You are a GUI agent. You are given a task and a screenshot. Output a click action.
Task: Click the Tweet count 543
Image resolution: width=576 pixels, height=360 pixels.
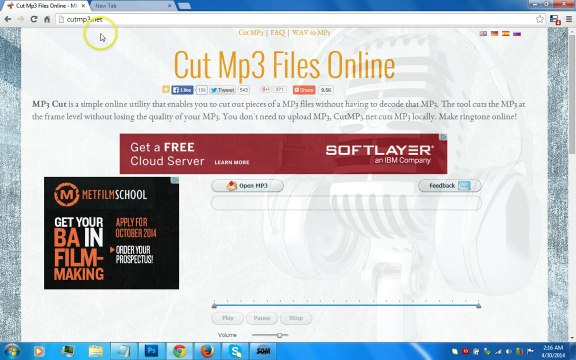(x=244, y=90)
